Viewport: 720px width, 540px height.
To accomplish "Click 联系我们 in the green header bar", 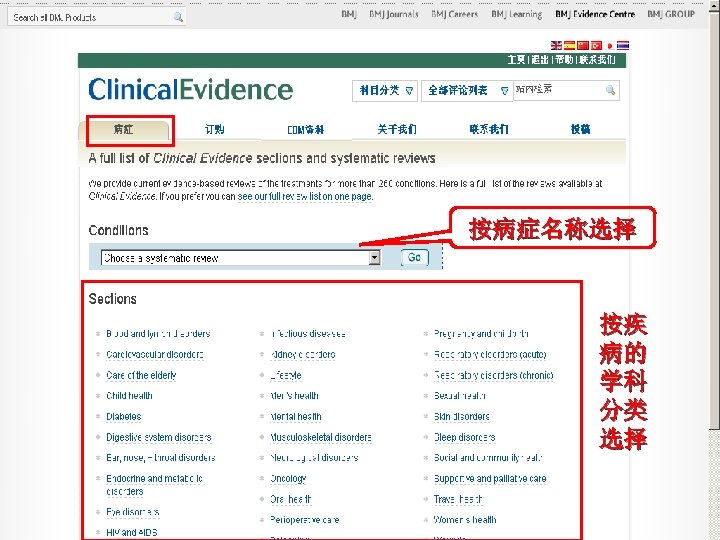I will (x=597, y=60).
